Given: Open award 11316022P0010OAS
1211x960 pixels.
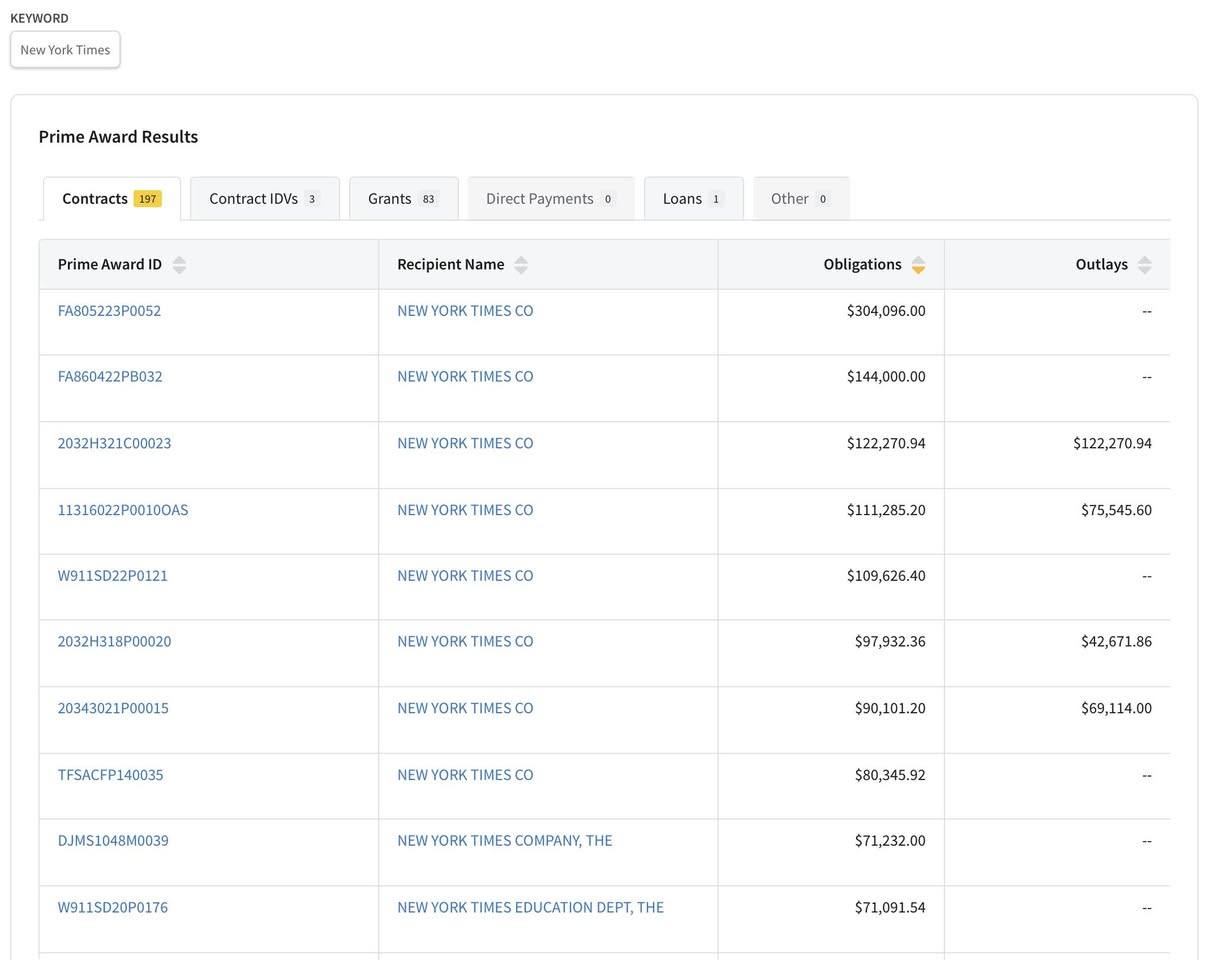Looking at the screenshot, I should (x=123, y=510).
